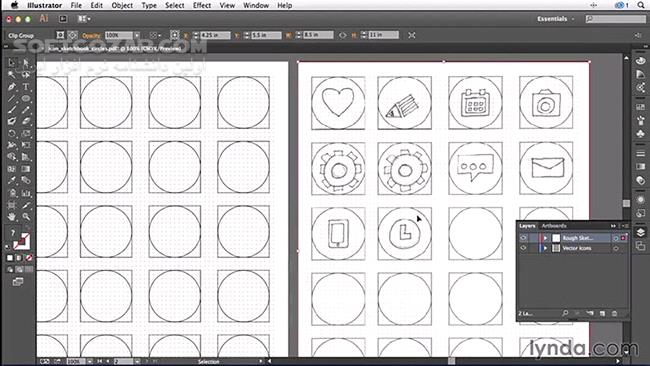Select the Paintbrush tool
650x366 pixels.
click(12, 110)
